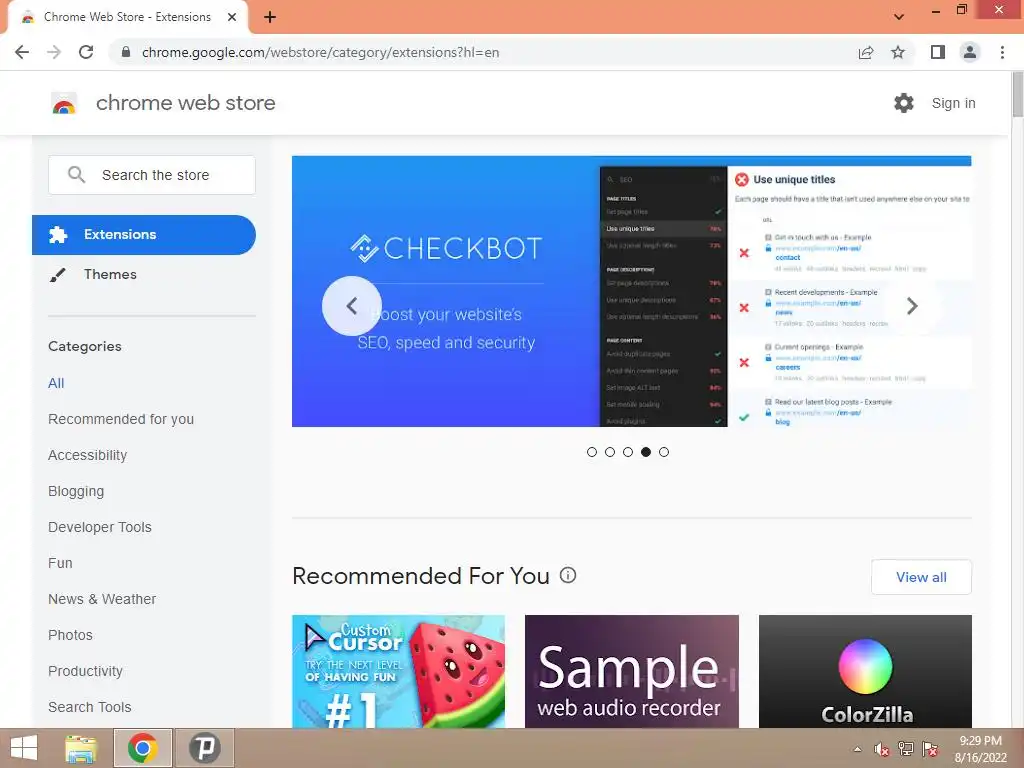This screenshot has height=768, width=1024.
Task: Click the Search the store field
Action: [x=152, y=175]
